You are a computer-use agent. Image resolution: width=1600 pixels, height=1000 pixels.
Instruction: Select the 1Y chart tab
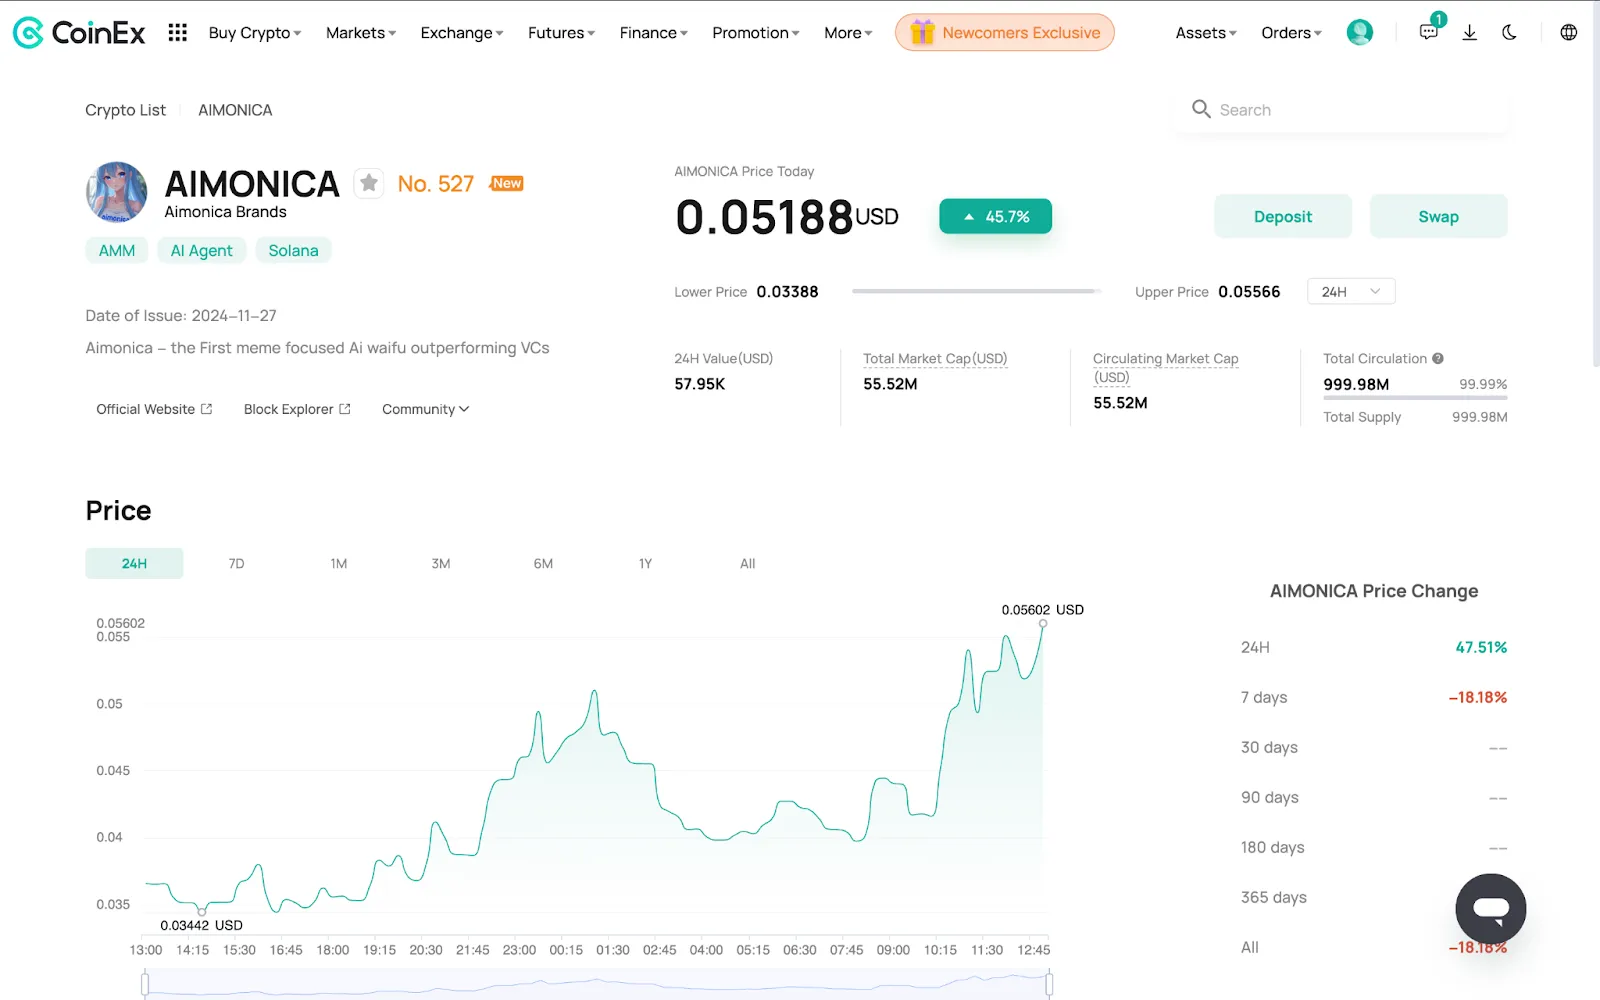pos(645,563)
